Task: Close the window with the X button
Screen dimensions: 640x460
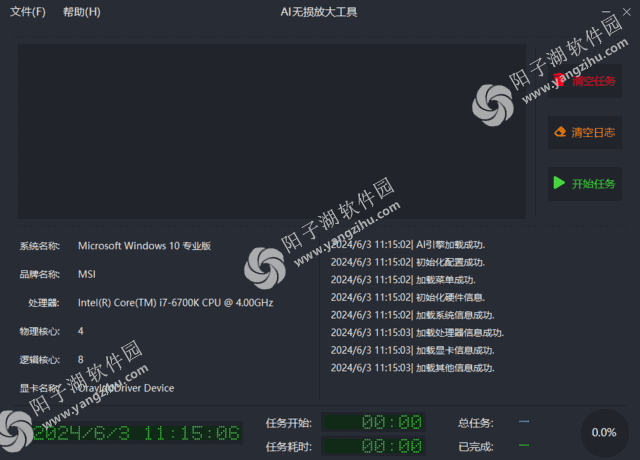Action: point(627,12)
